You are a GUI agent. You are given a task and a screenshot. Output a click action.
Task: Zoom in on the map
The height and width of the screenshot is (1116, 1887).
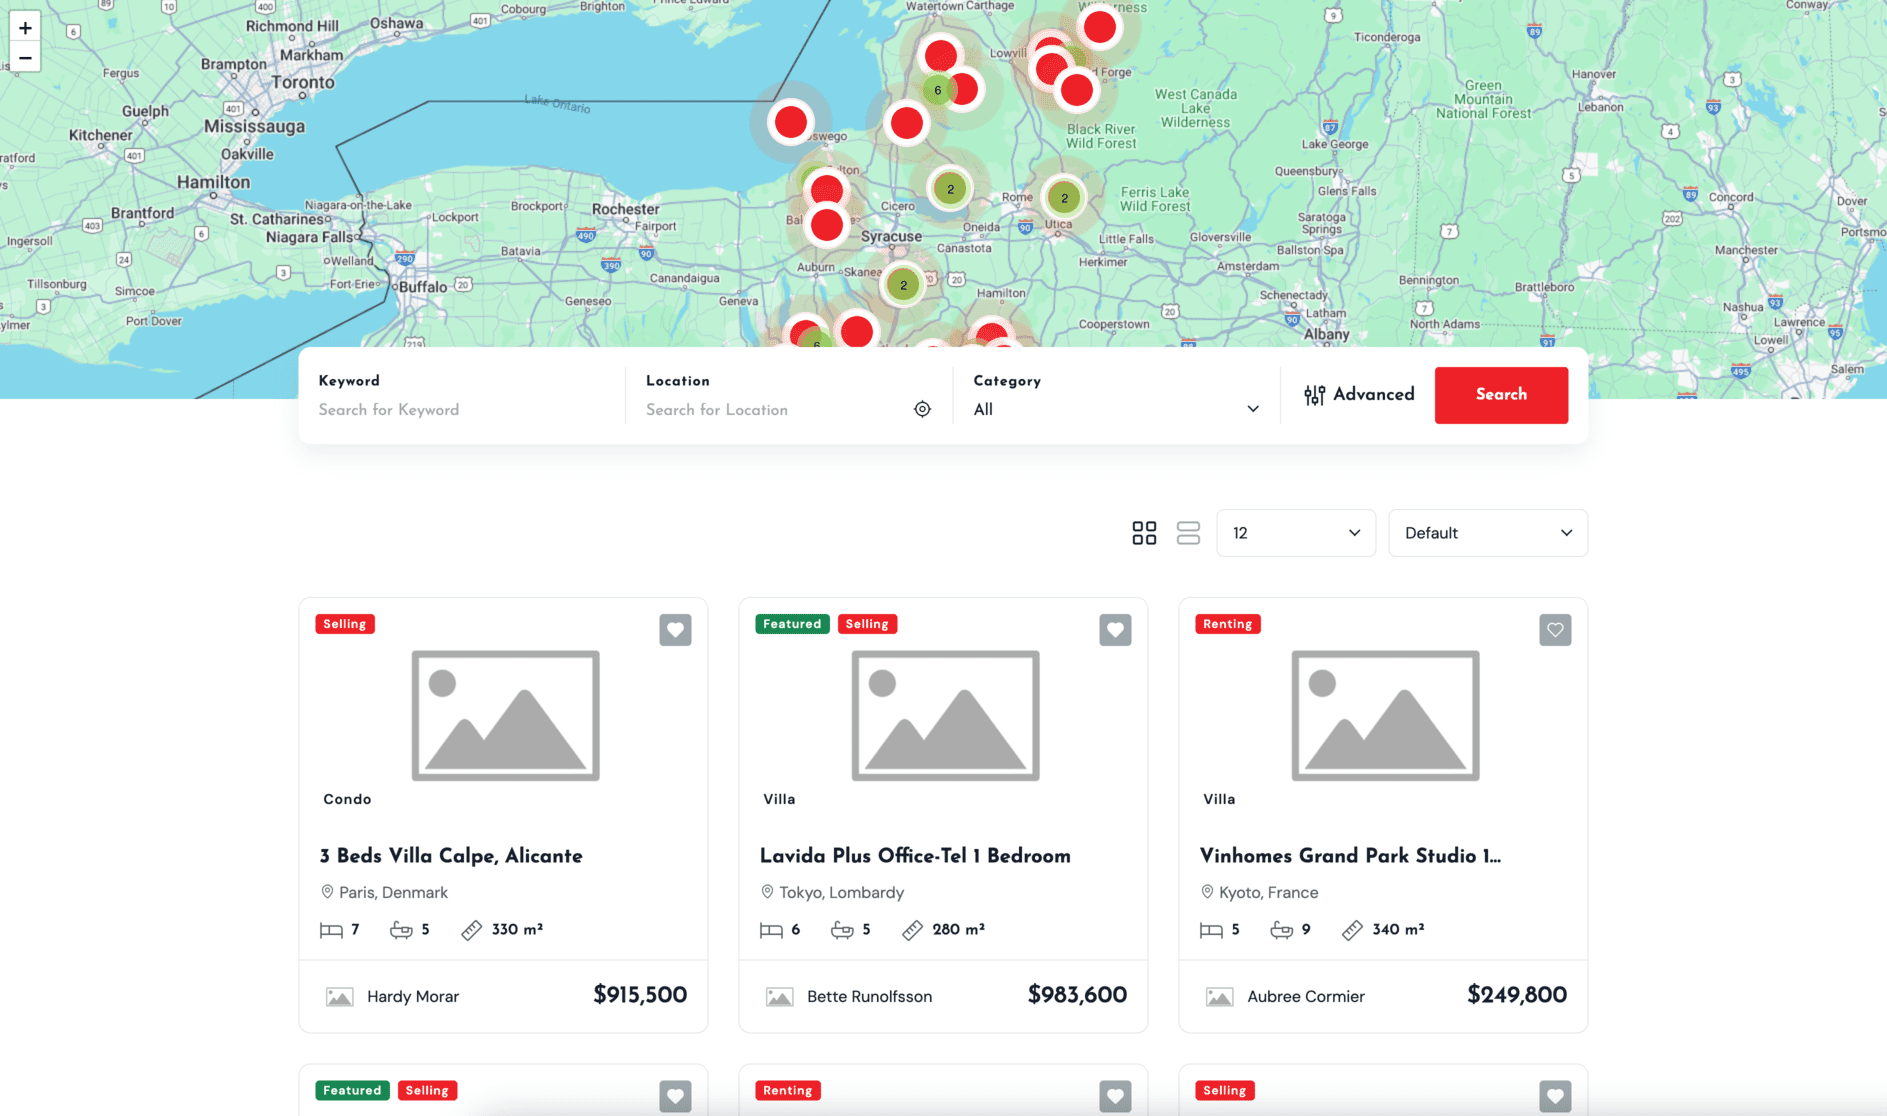(25, 28)
